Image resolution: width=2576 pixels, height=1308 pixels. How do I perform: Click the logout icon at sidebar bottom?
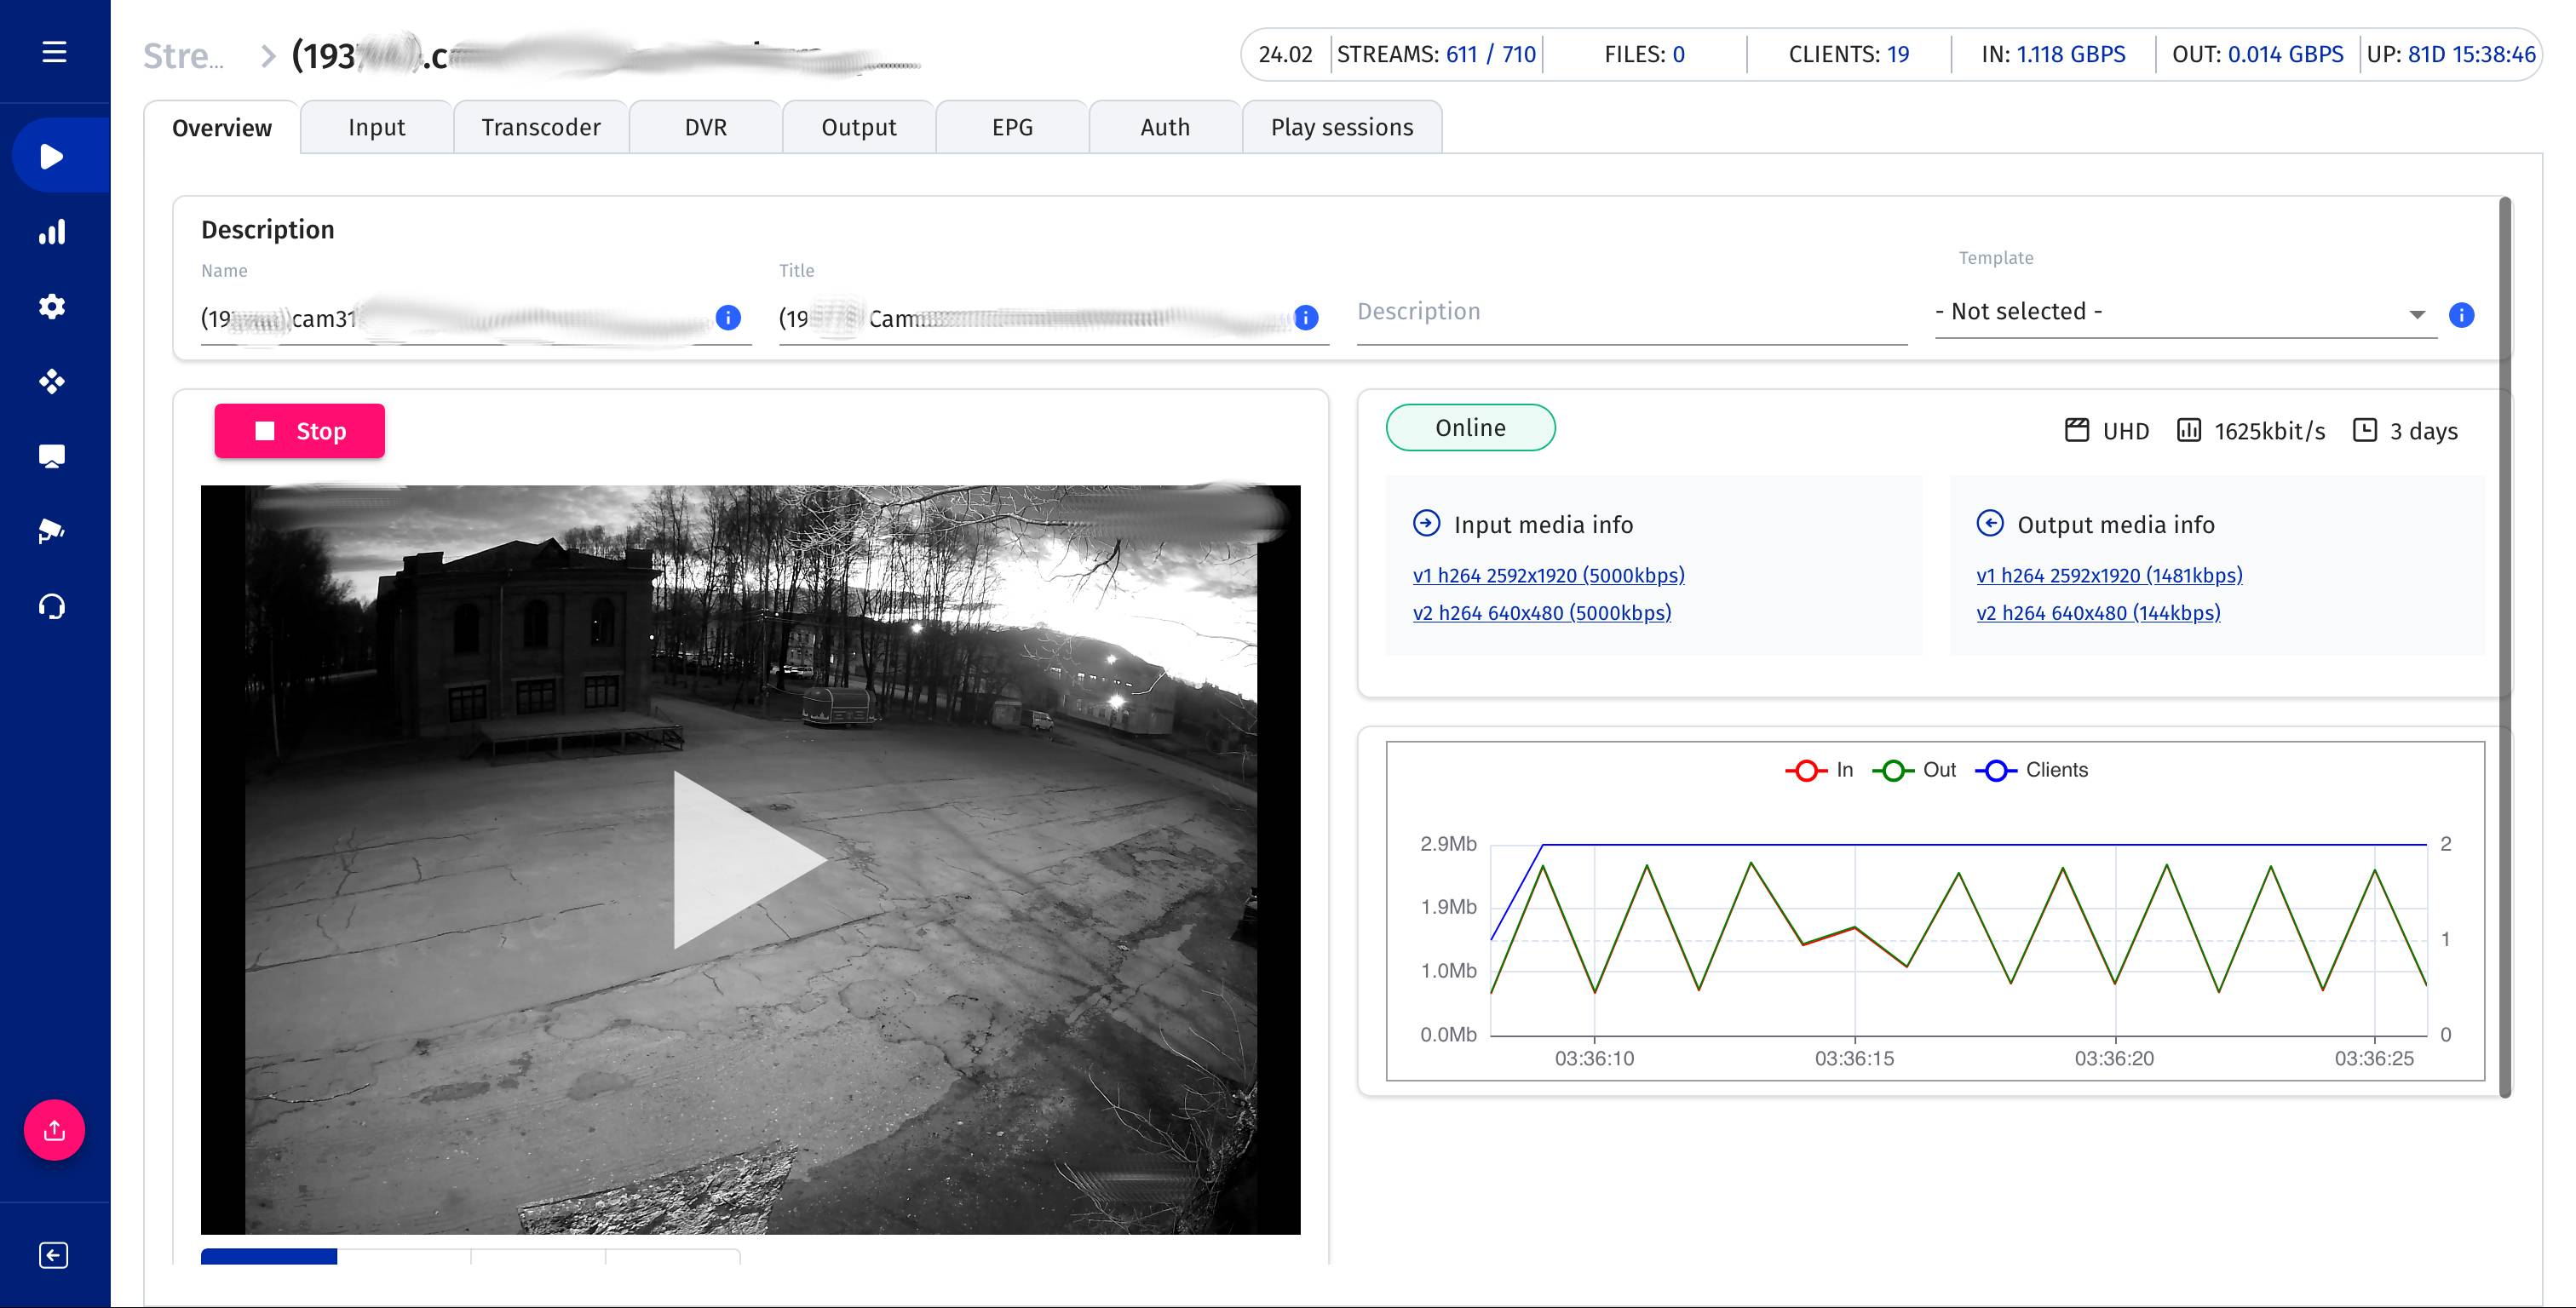pyautogui.click(x=54, y=1255)
